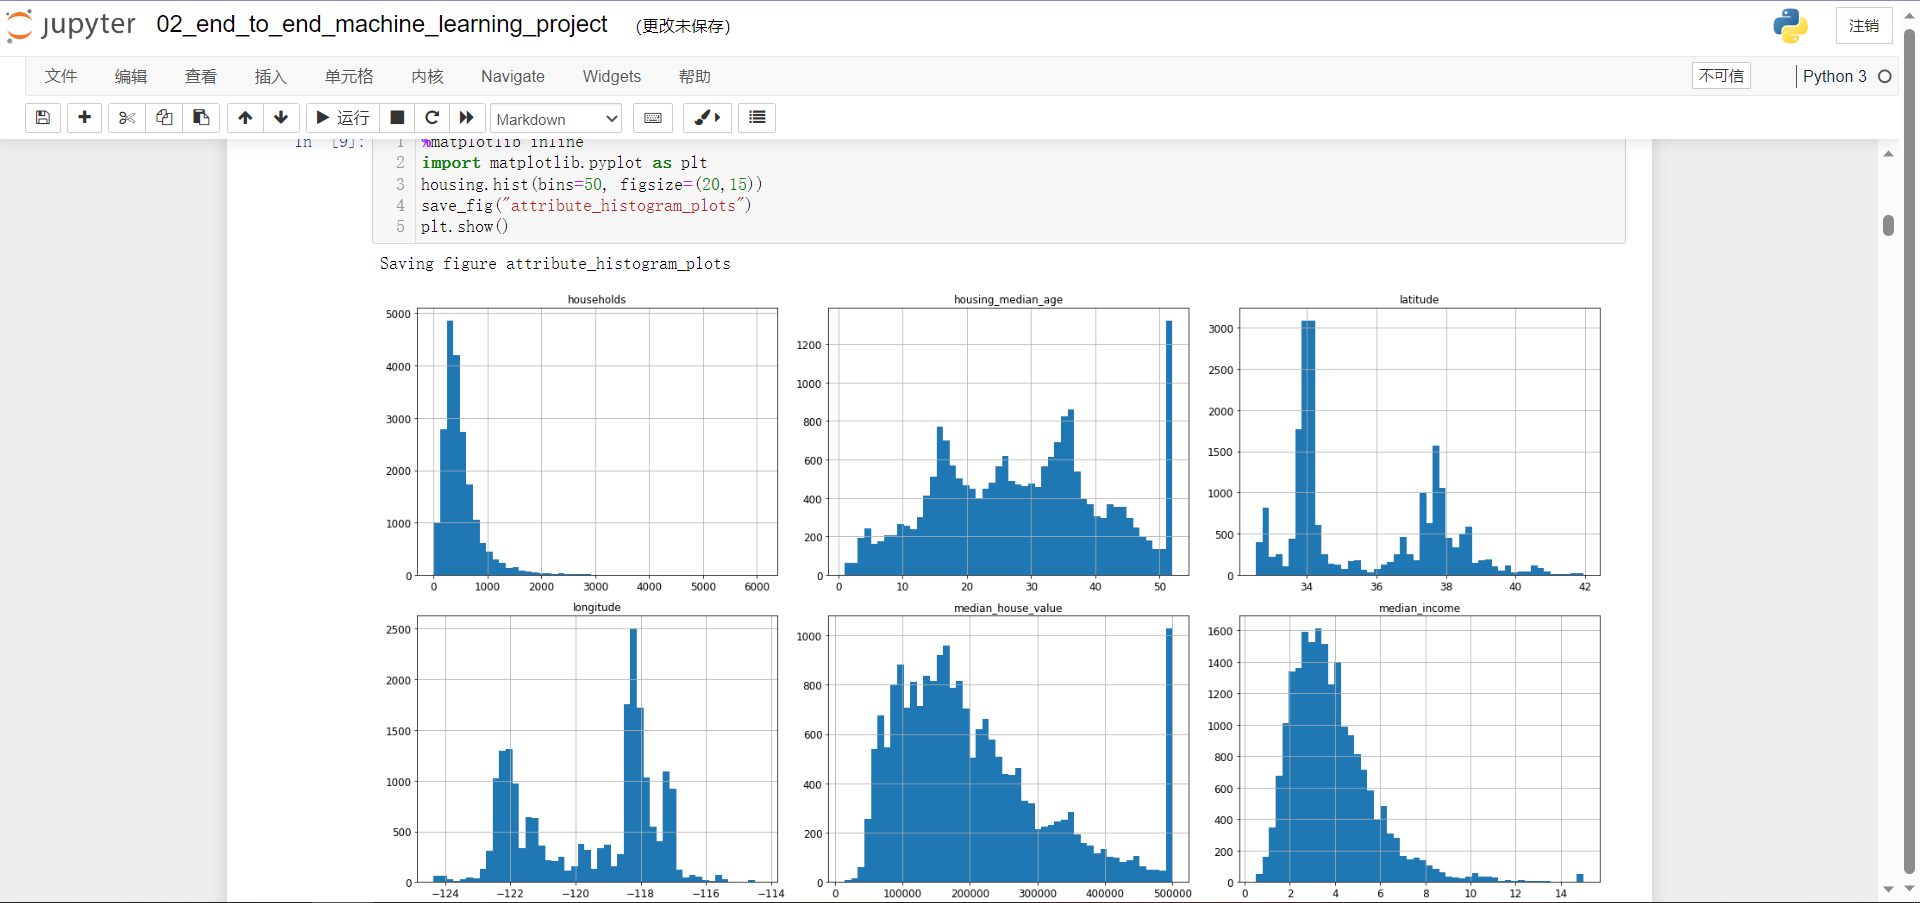This screenshot has height=903, width=1920.
Task: Open the 插入 menu
Action: (x=271, y=76)
